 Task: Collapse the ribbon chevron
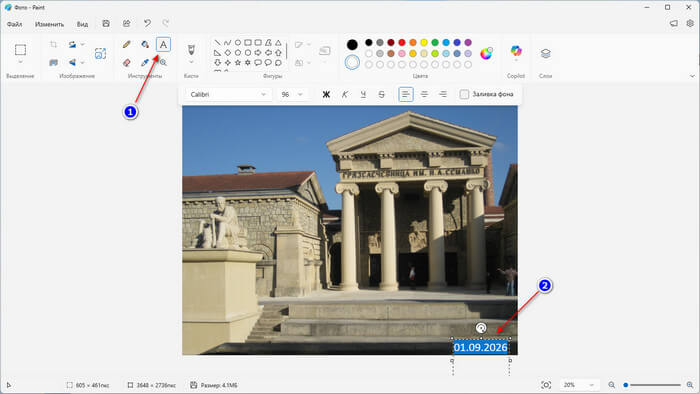point(692,76)
